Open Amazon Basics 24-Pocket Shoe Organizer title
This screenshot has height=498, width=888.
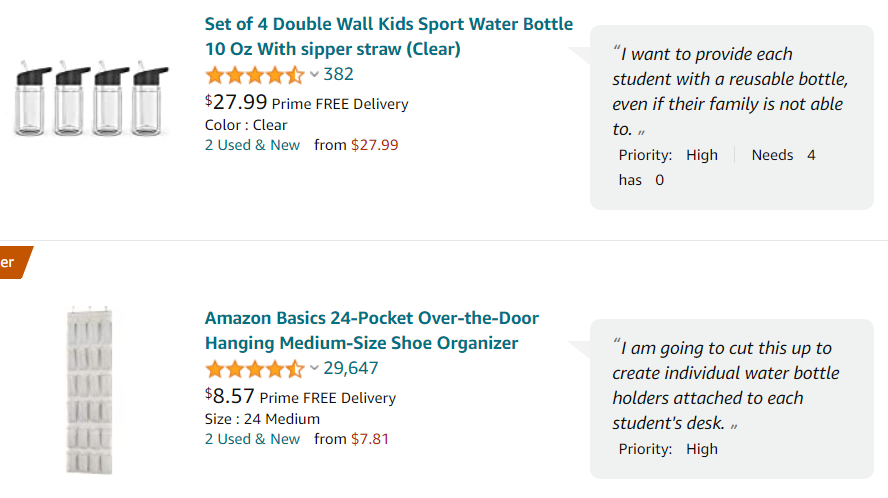tap(372, 330)
